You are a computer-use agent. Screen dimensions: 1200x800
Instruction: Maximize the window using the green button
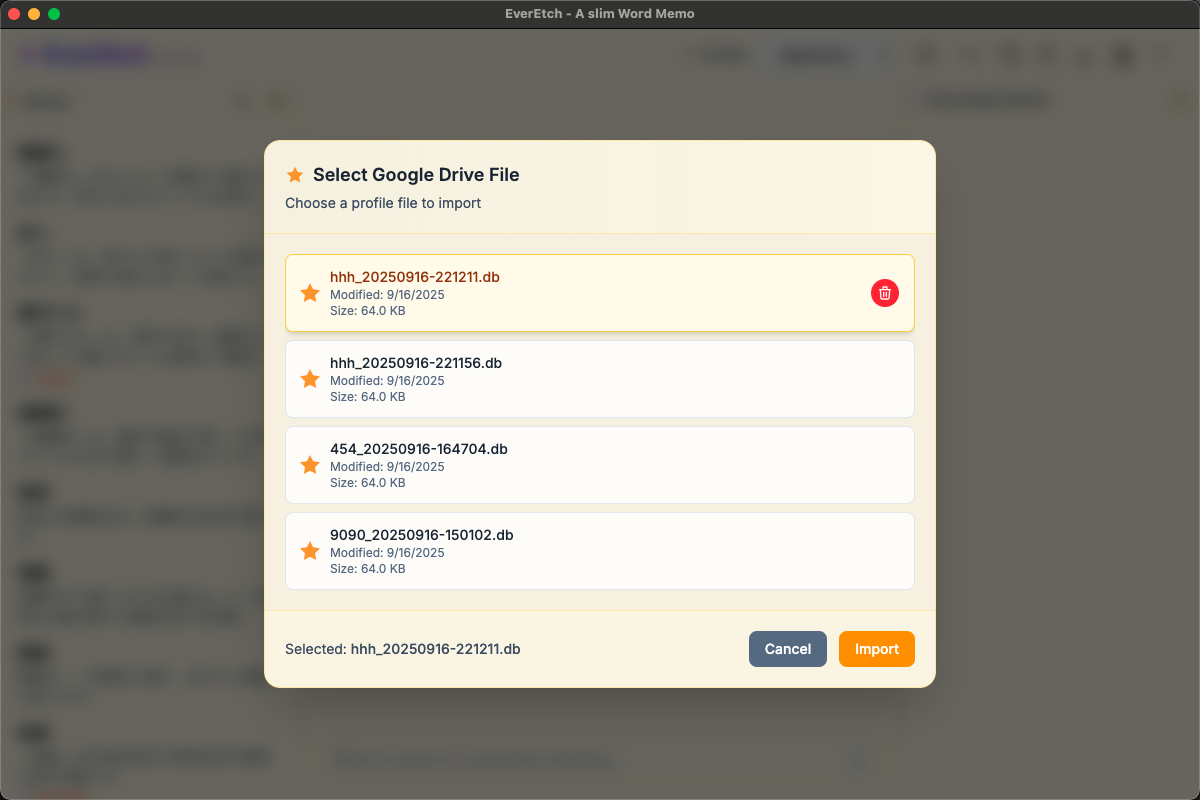54,14
